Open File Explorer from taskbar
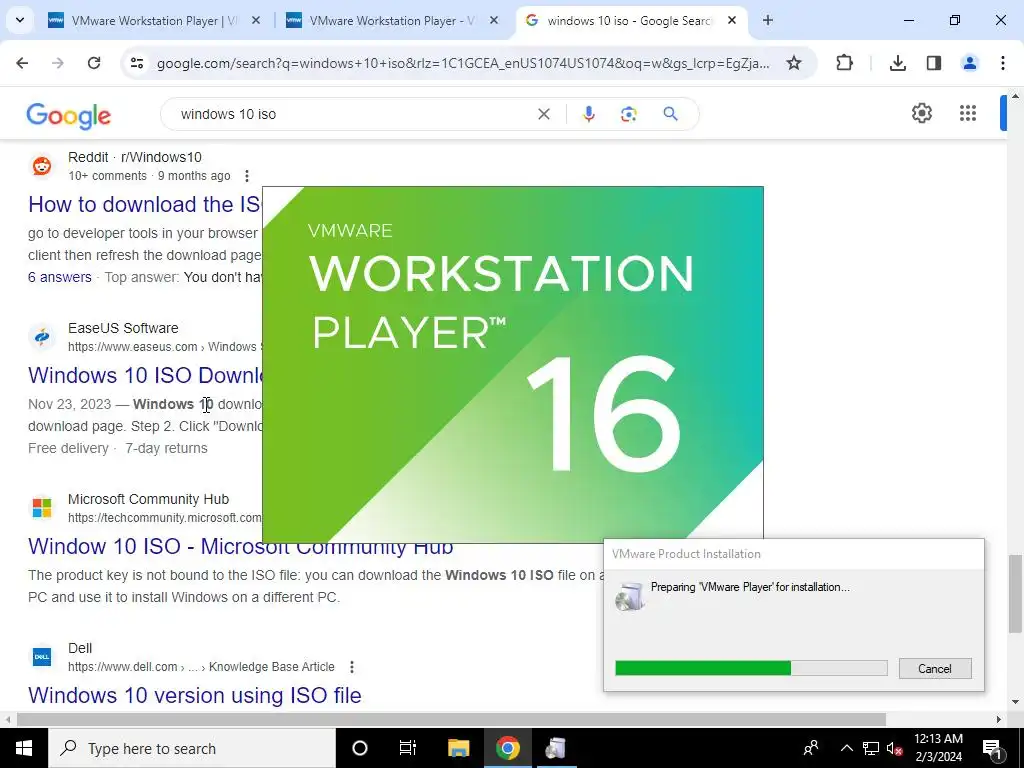Screen dimensions: 1024x768 tap(458, 748)
